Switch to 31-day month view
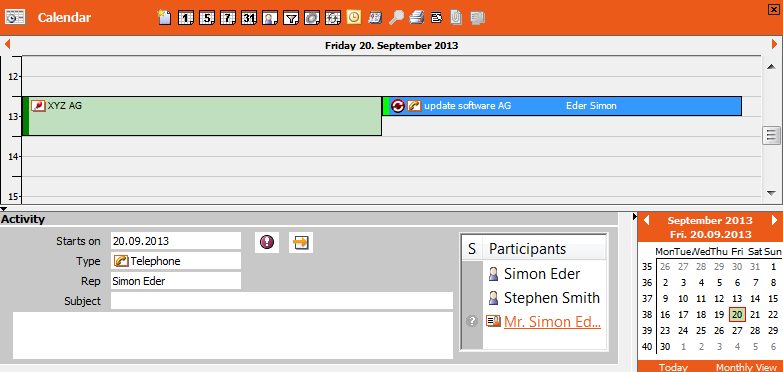This screenshot has width=783, height=372. [x=249, y=18]
